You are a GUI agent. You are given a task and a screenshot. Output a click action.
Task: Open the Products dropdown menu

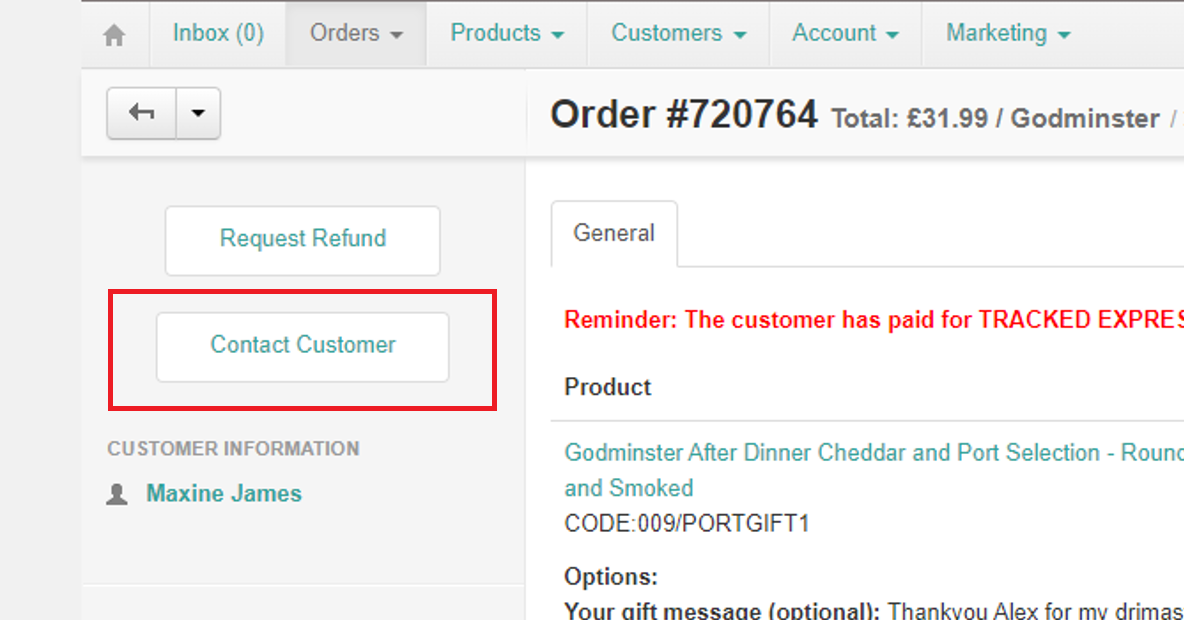pos(507,33)
